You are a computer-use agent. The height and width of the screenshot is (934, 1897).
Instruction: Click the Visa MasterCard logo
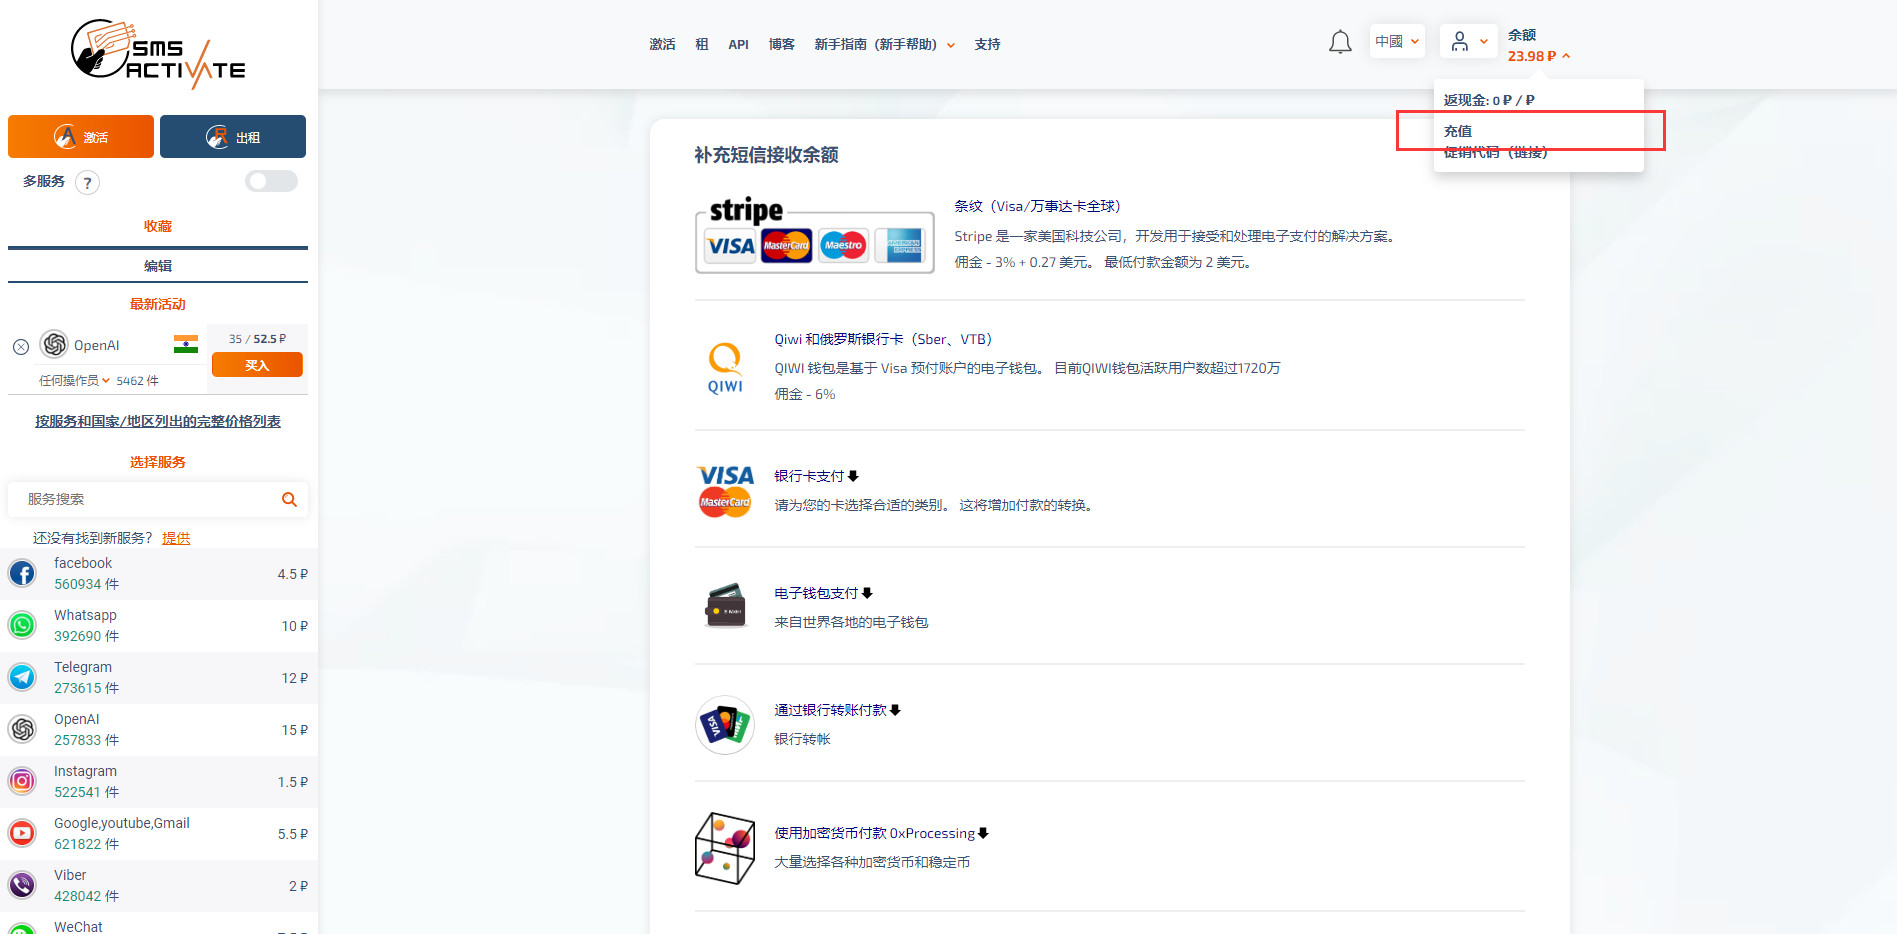point(725,490)
